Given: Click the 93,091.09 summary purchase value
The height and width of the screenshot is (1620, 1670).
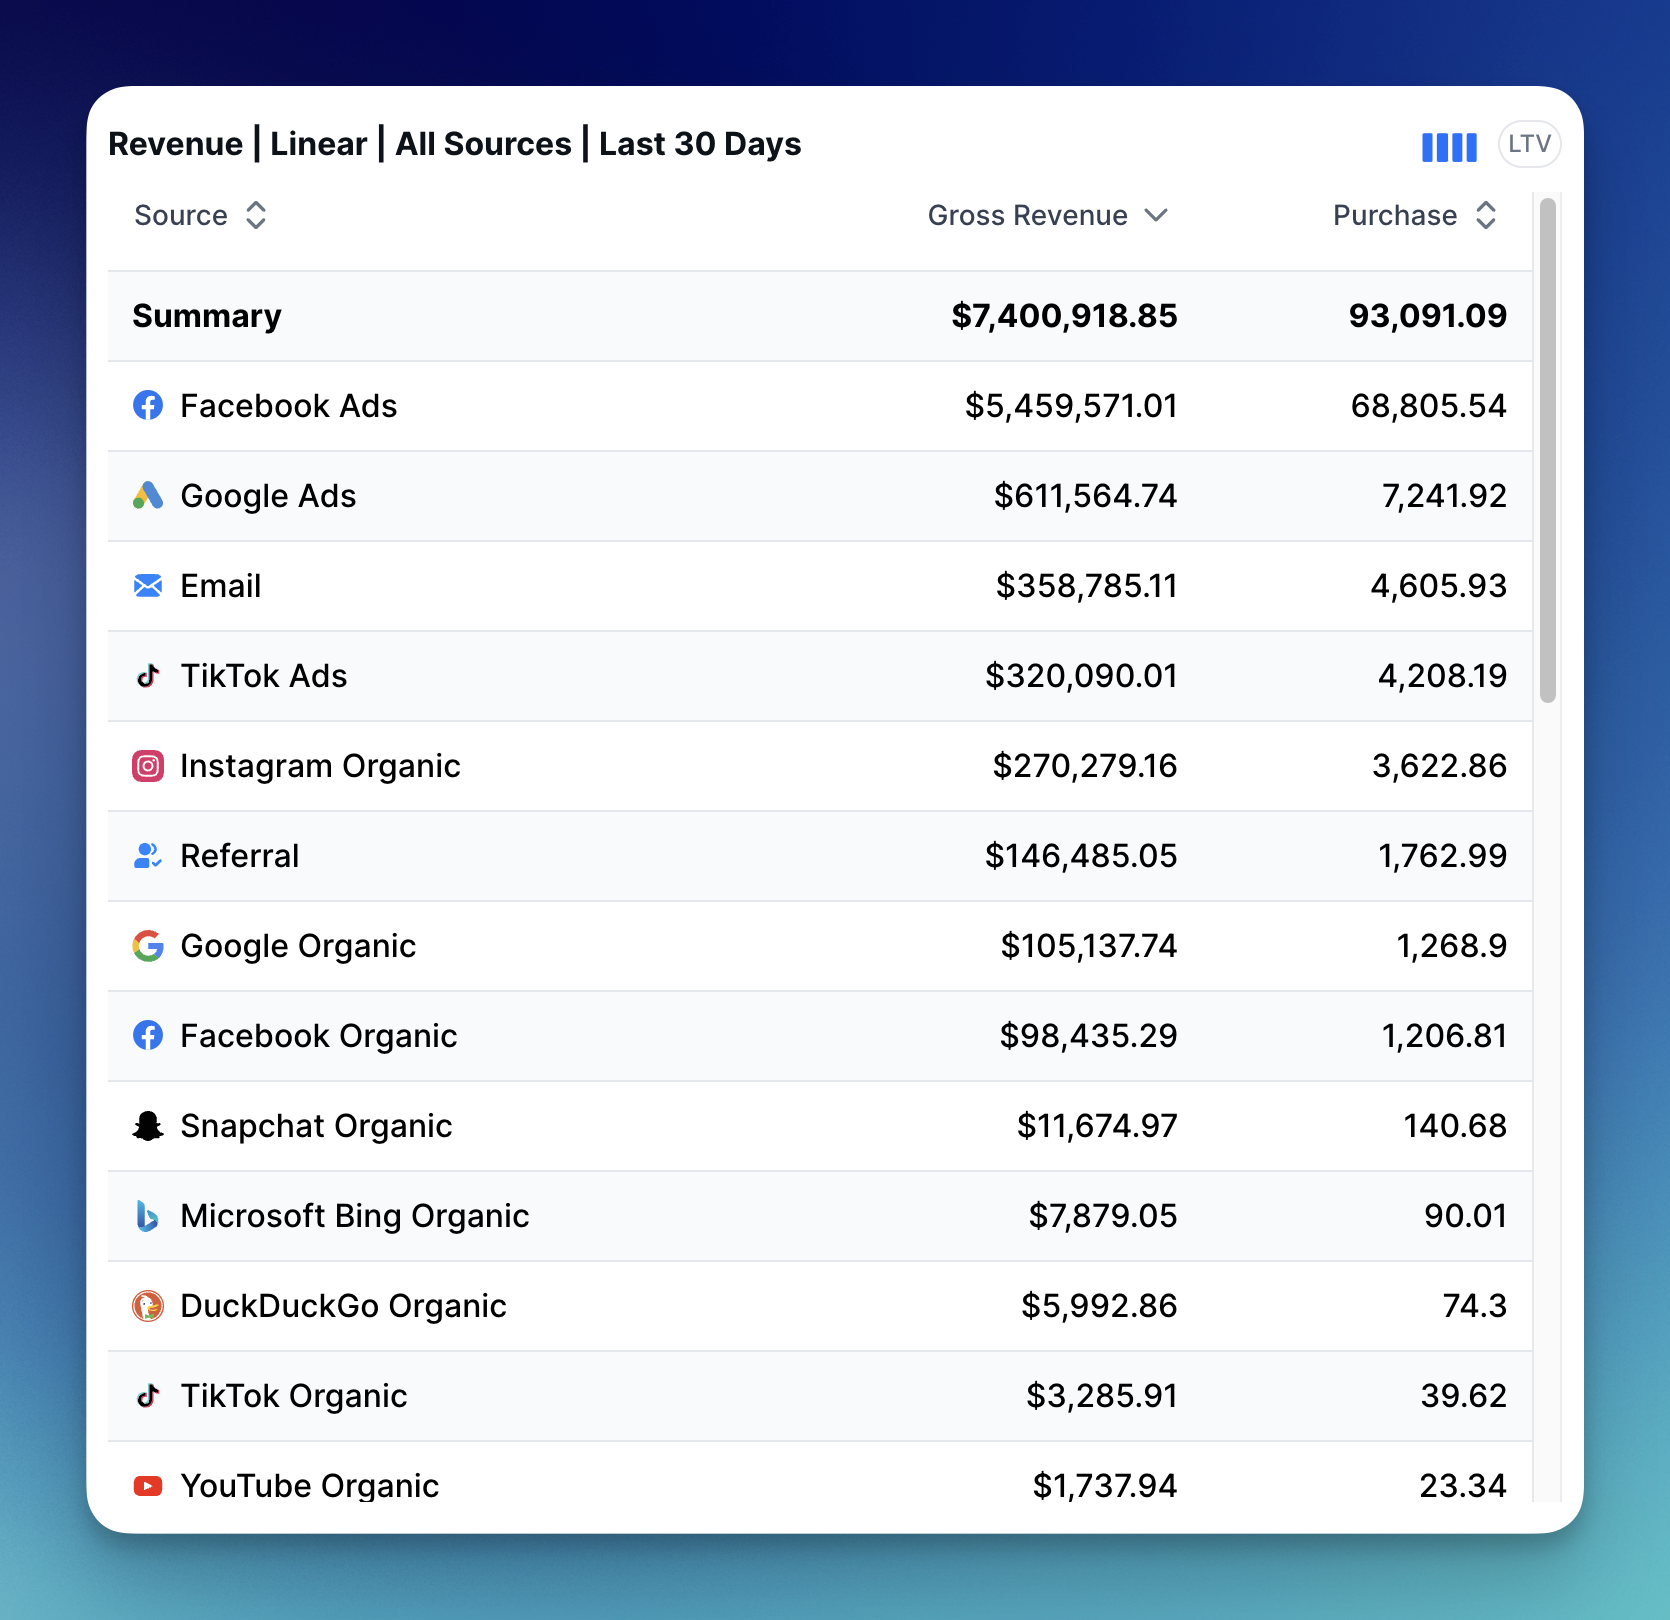Looking at the screenshot, I should coord(1427,316).
